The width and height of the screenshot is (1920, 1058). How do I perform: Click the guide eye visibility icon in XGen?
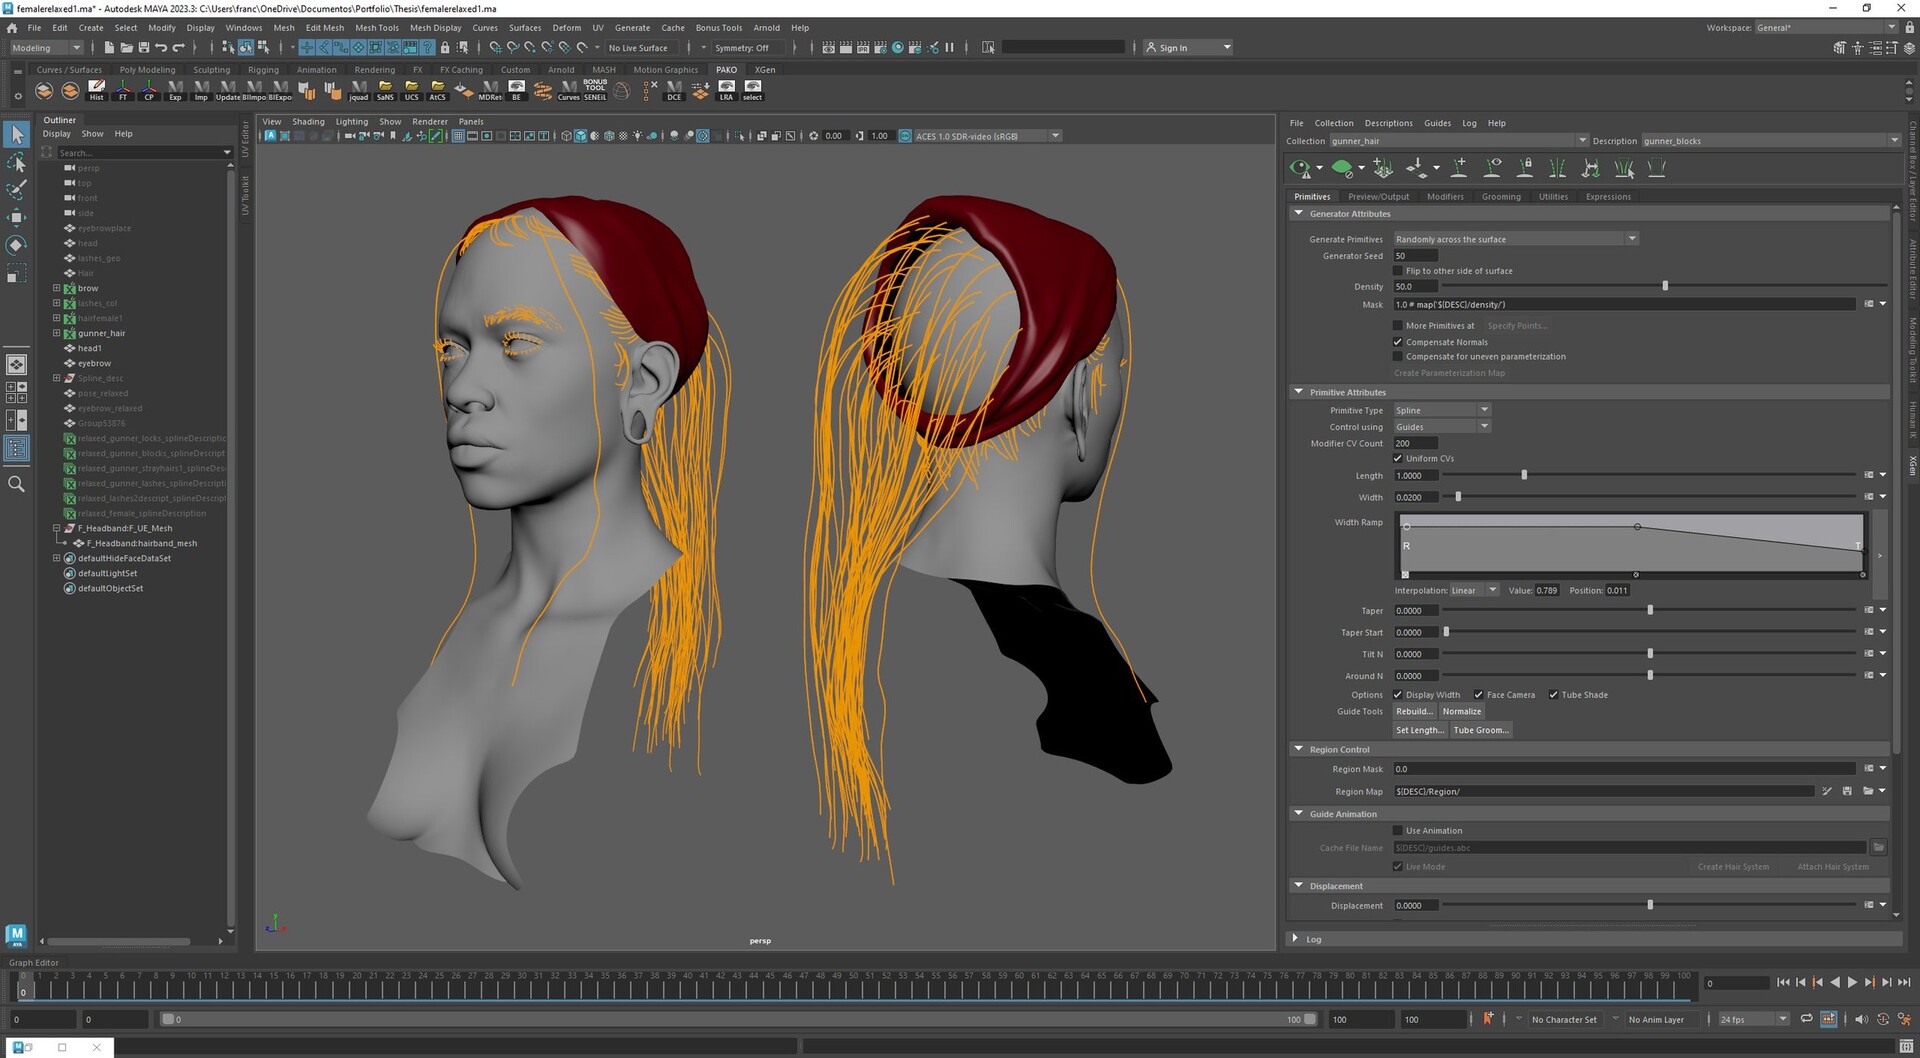coord(1491,168)
